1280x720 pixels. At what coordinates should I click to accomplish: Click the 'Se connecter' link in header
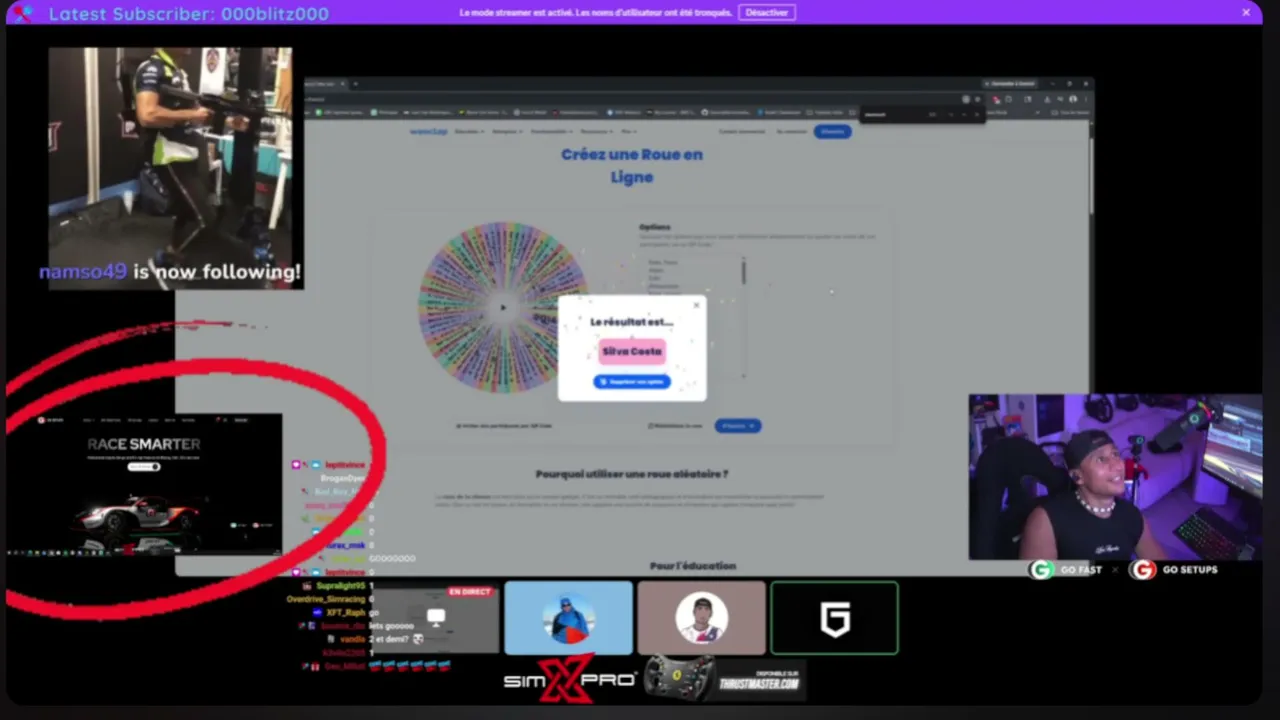tap(792, 131)
